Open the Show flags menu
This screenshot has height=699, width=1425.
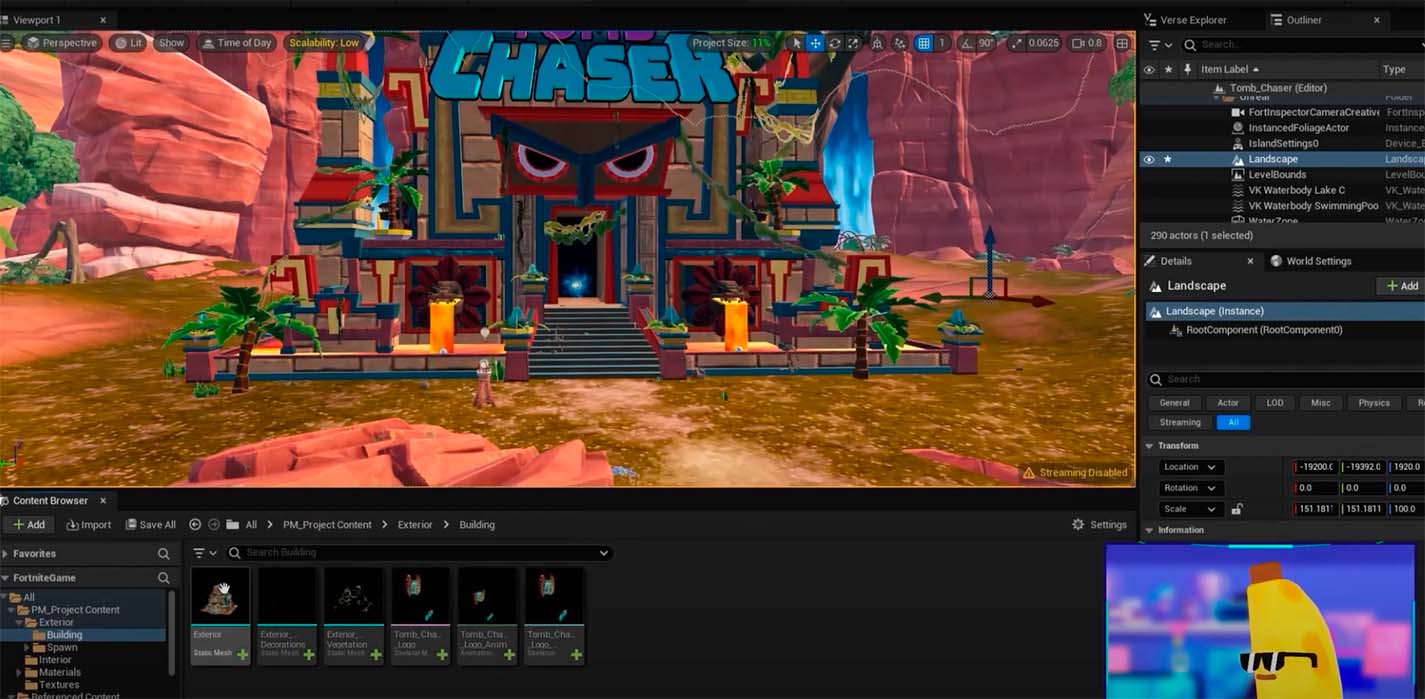pos(171,43)
